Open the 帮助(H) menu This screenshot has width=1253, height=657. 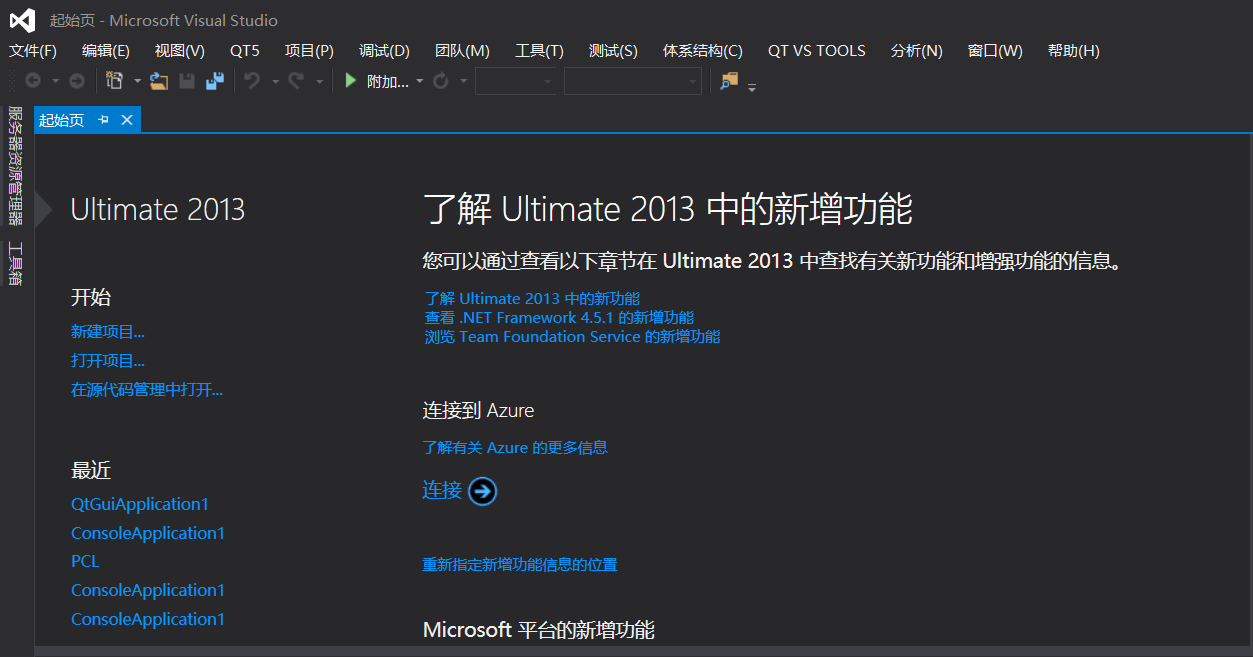click(1074, 51)
